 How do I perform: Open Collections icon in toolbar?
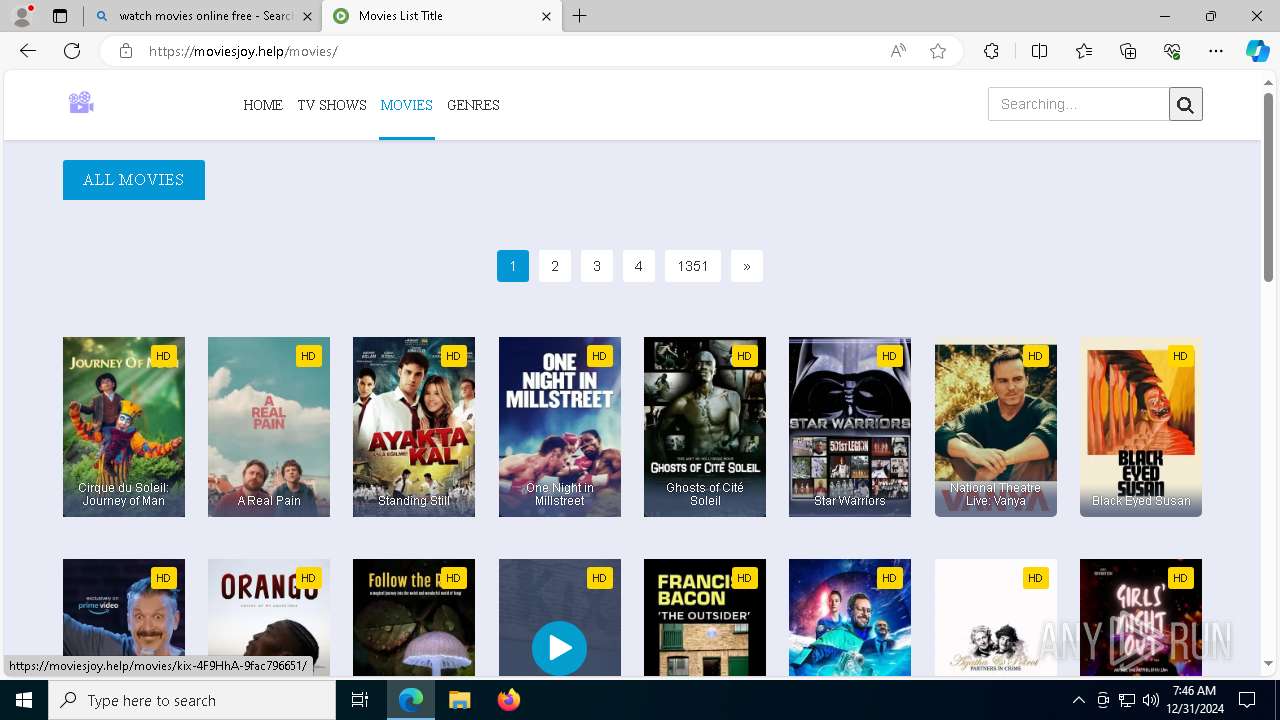click(x=1128, y=51)
